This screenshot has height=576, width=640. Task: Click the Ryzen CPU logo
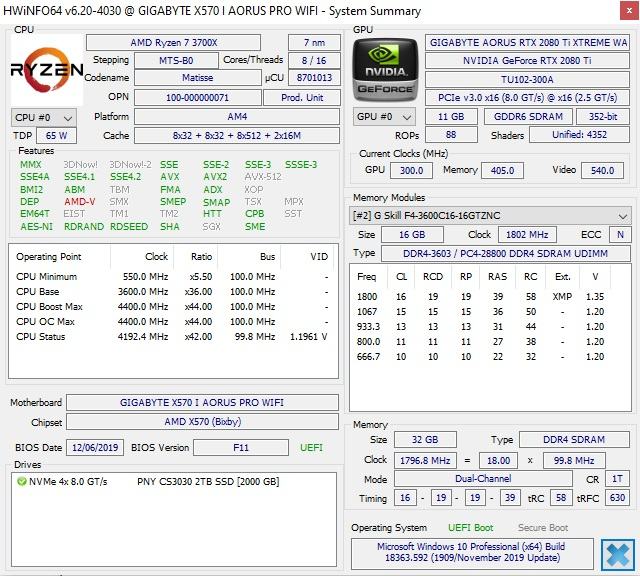47,70
